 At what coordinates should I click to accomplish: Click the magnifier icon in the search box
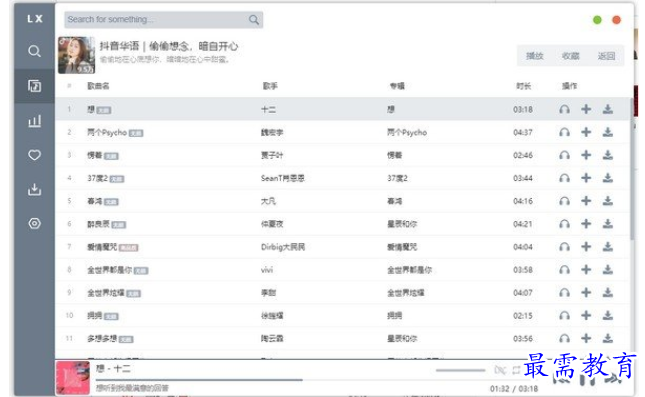click(254, 19)
